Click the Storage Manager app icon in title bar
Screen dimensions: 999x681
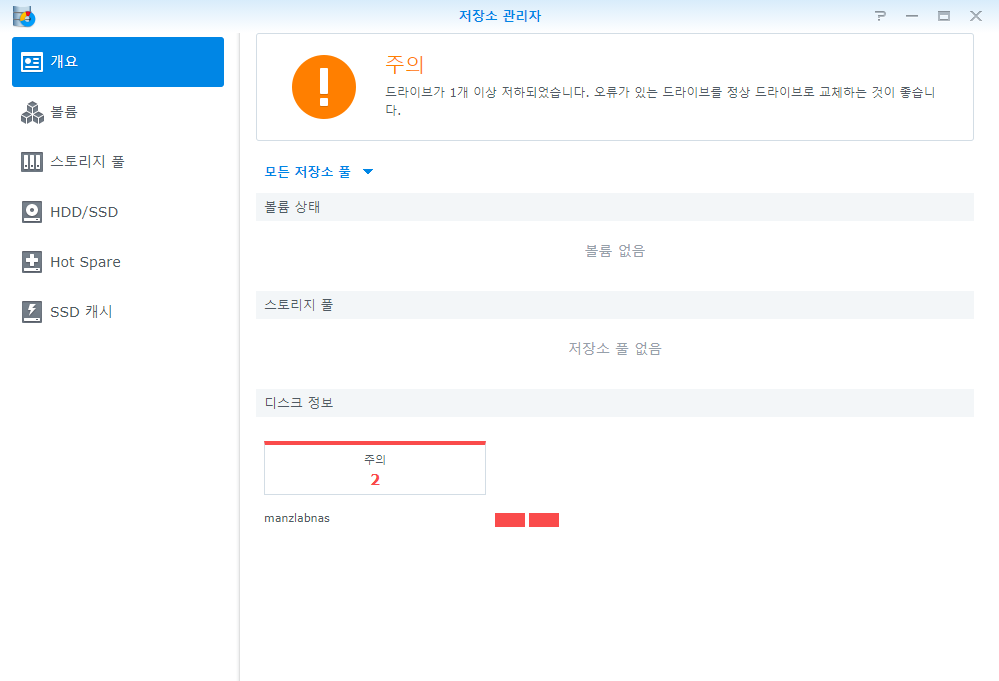[x=23, y=16]
